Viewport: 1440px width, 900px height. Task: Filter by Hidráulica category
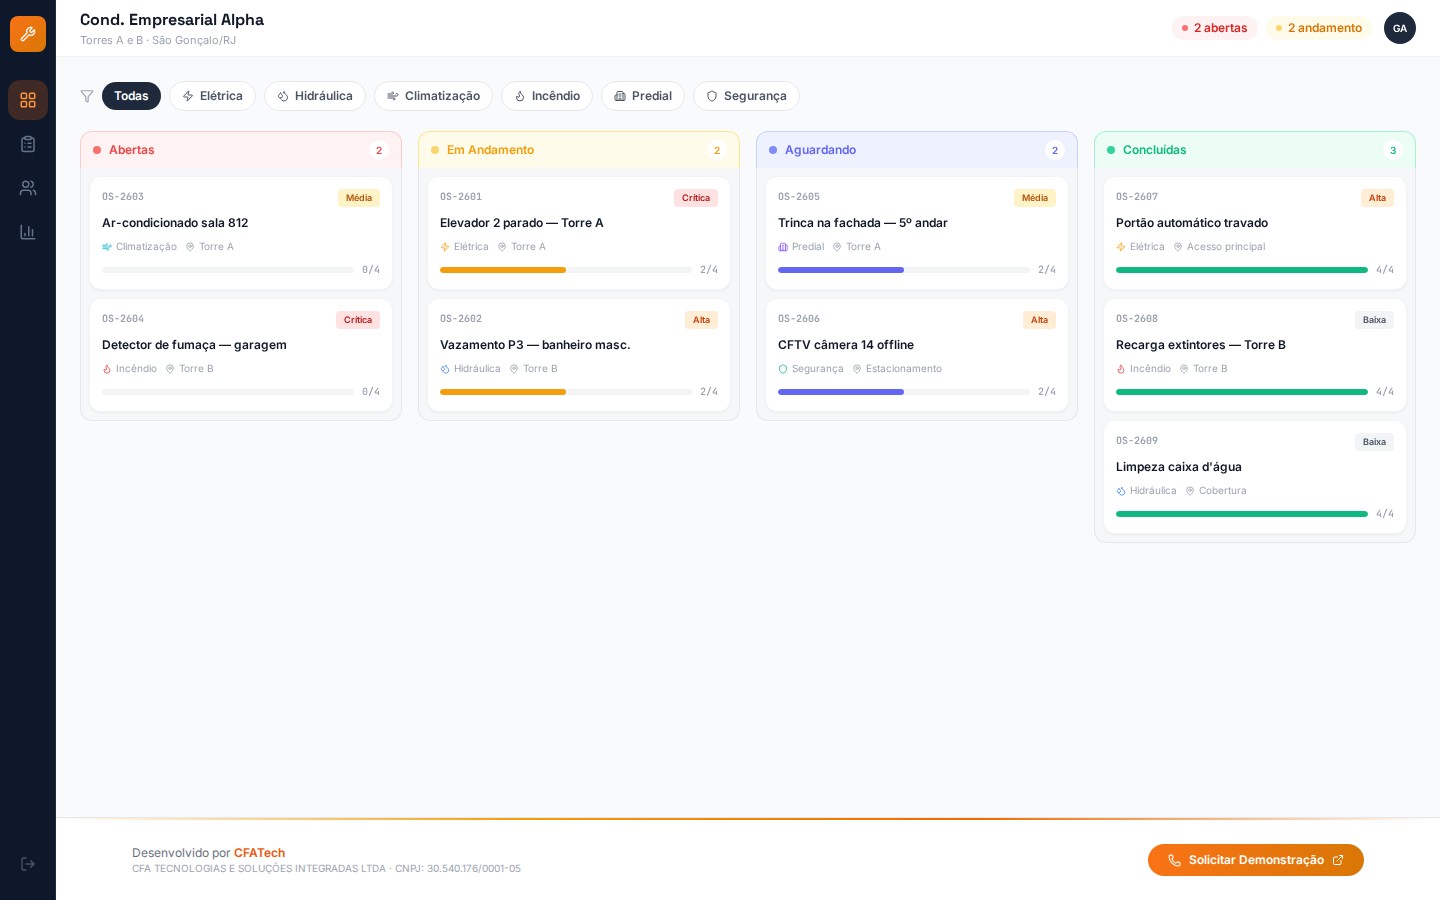pyautogui.click(x=315, y=96)
